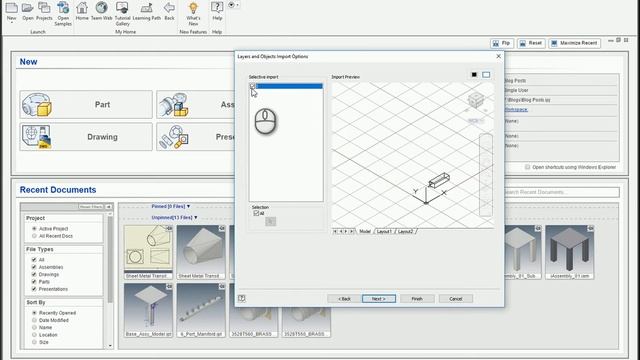Viewport: 640px width, 360px height.
Task: Click the ViewCube in Import Preview
Action: click(476, 100)
